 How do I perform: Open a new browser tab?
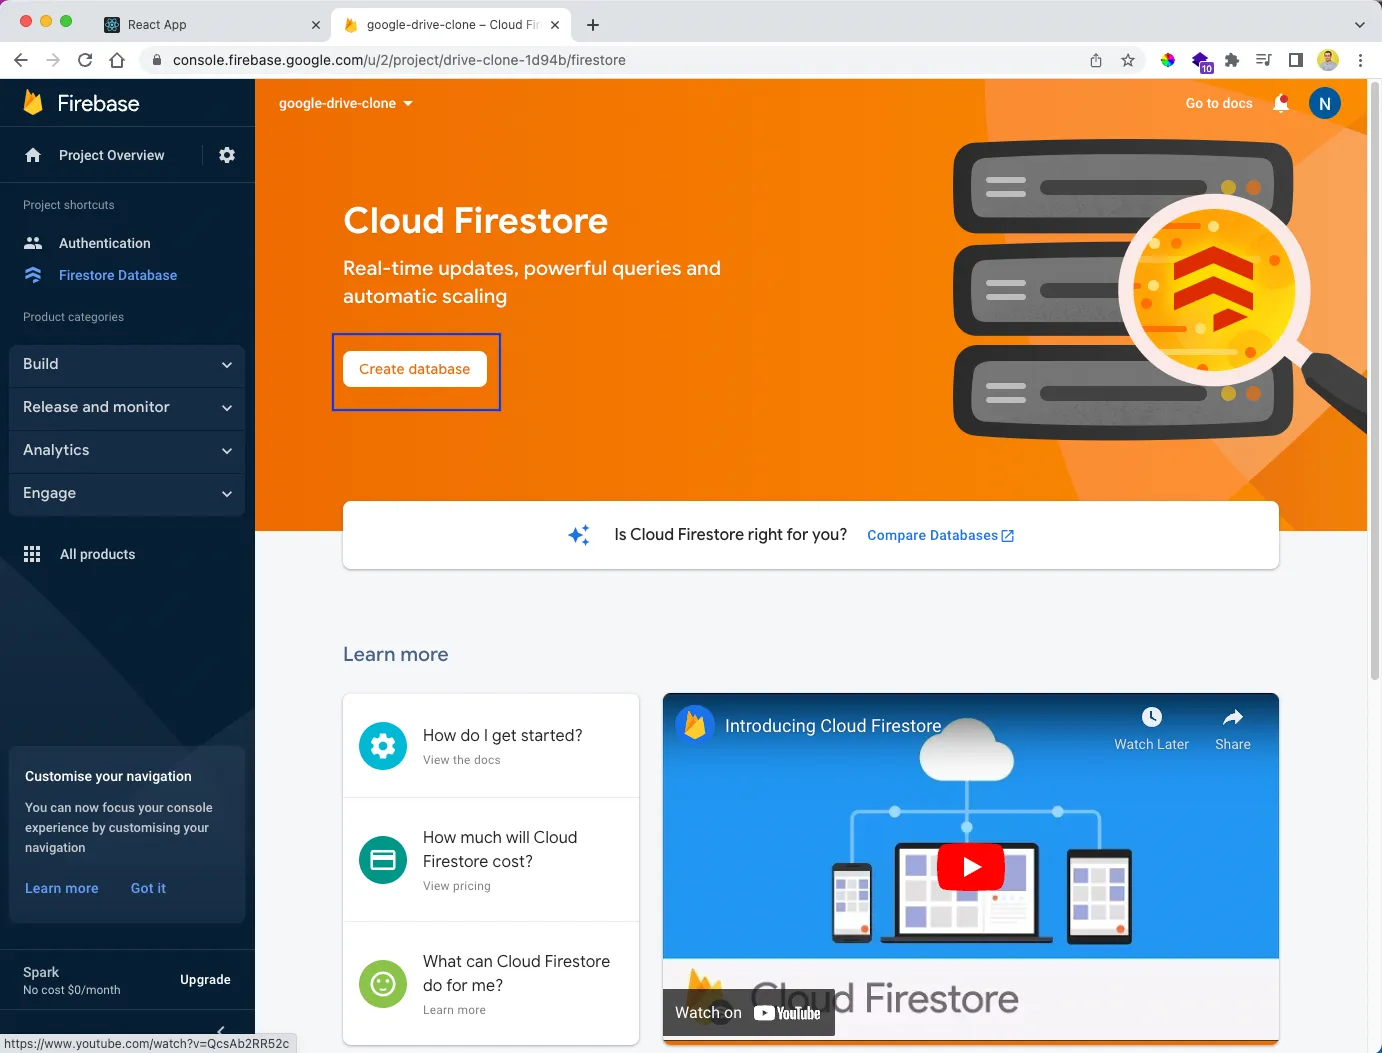coord(593,25)
